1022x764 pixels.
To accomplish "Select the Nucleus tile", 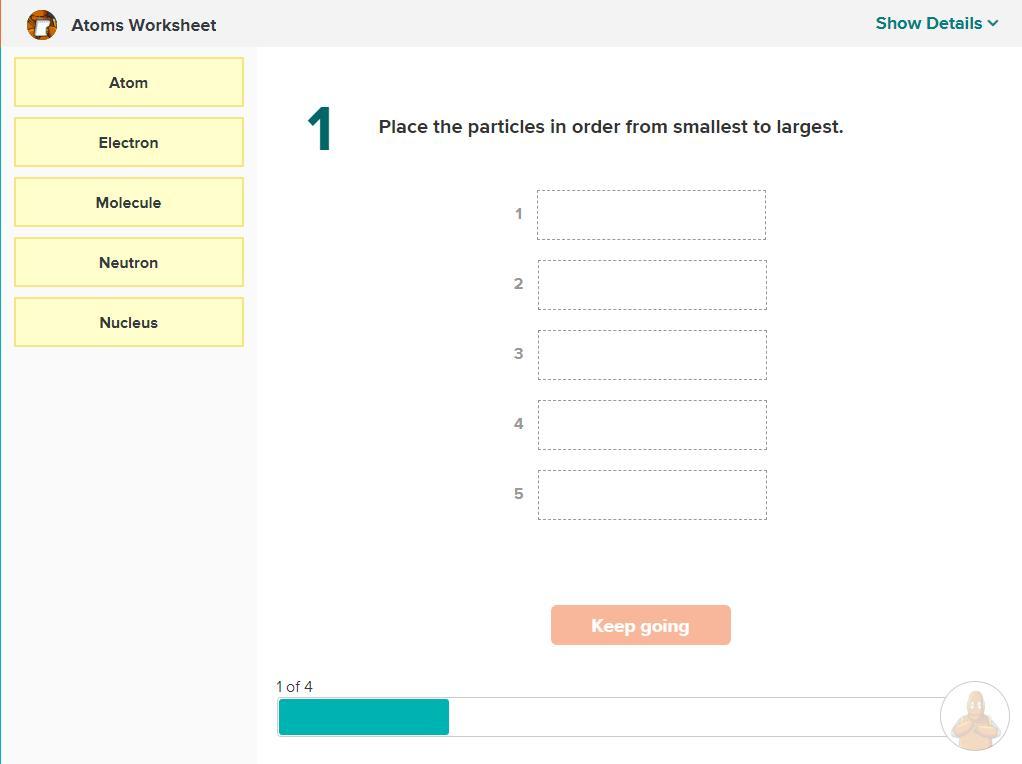I will (129, 322).
